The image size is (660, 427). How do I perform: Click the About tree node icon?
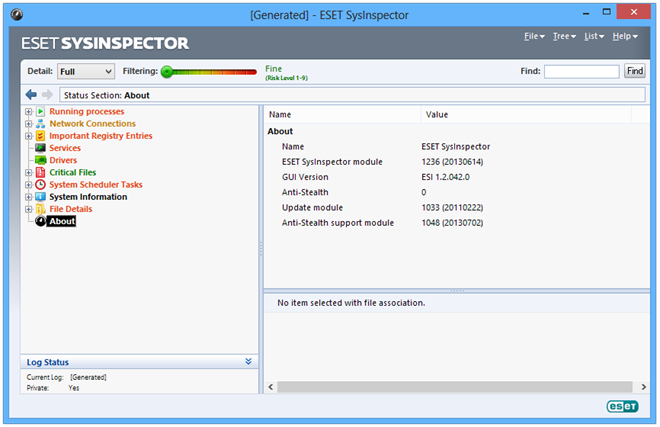[40, 221]
